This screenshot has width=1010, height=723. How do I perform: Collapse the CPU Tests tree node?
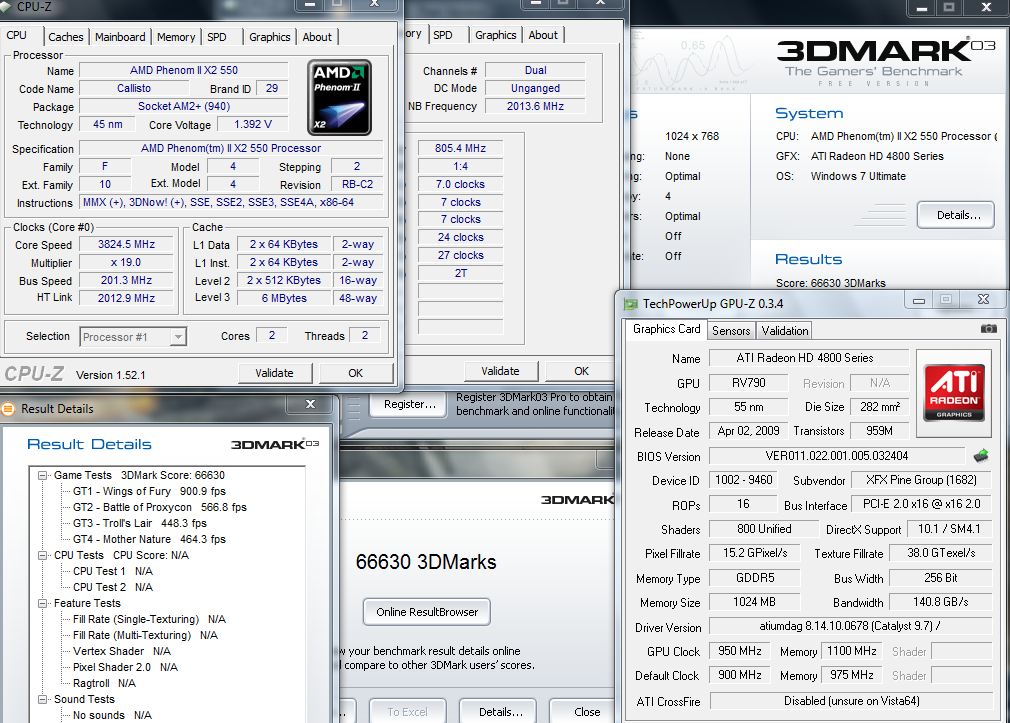43,555
